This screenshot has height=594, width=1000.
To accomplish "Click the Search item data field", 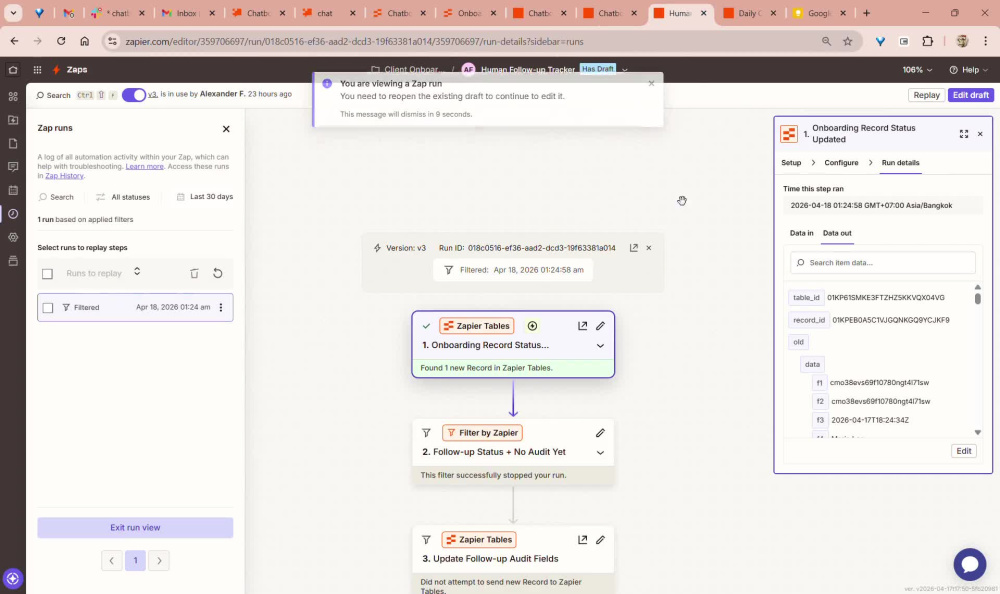I will [x=883, y=263].
